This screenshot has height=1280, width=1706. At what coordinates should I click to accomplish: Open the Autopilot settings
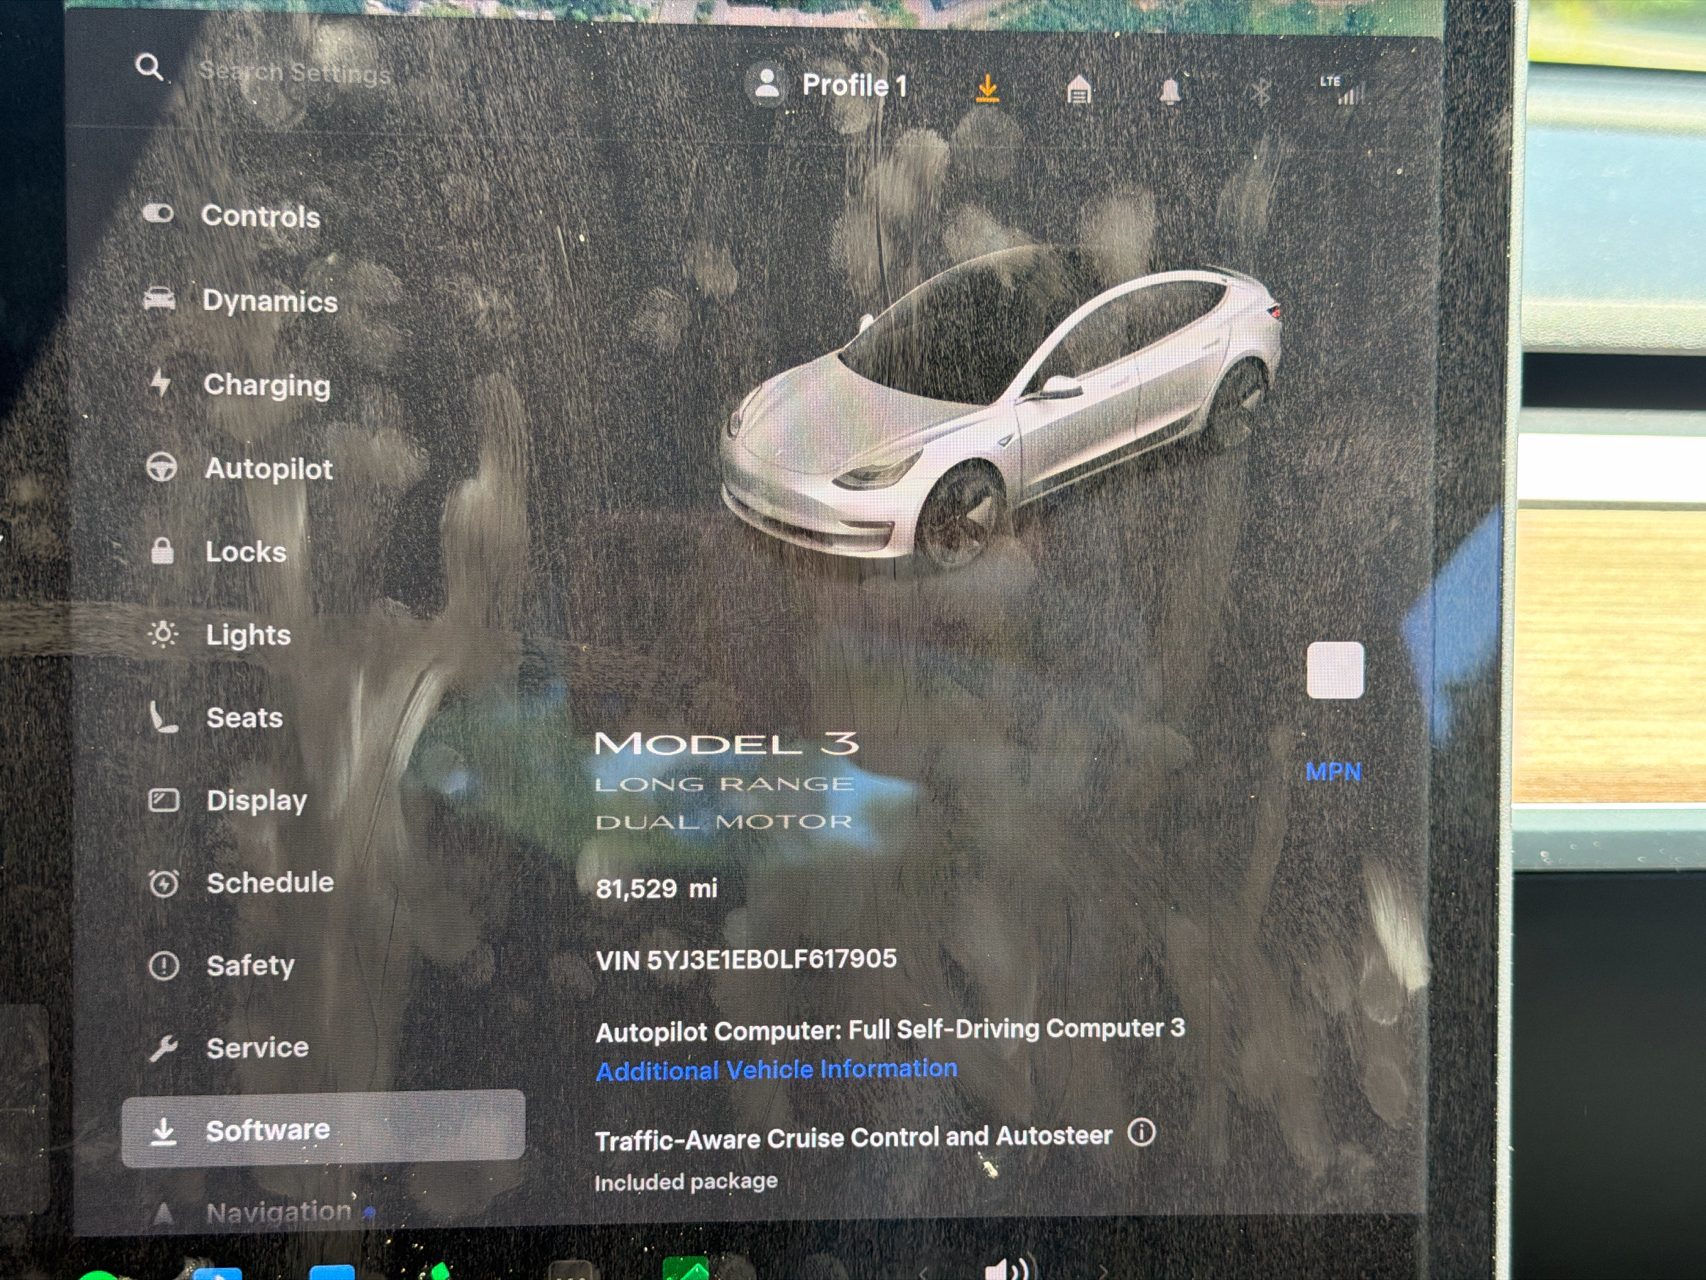click(239, 468)
